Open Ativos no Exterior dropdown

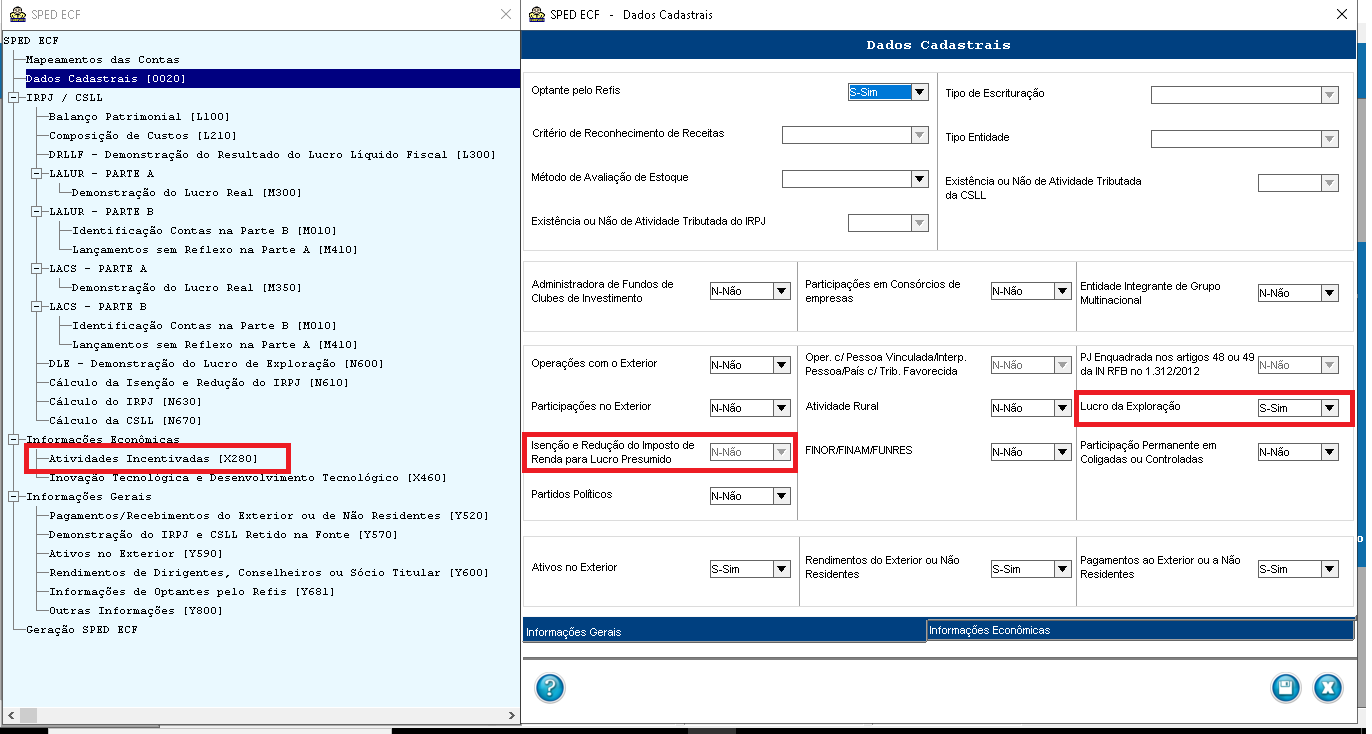tap(782, 569)
